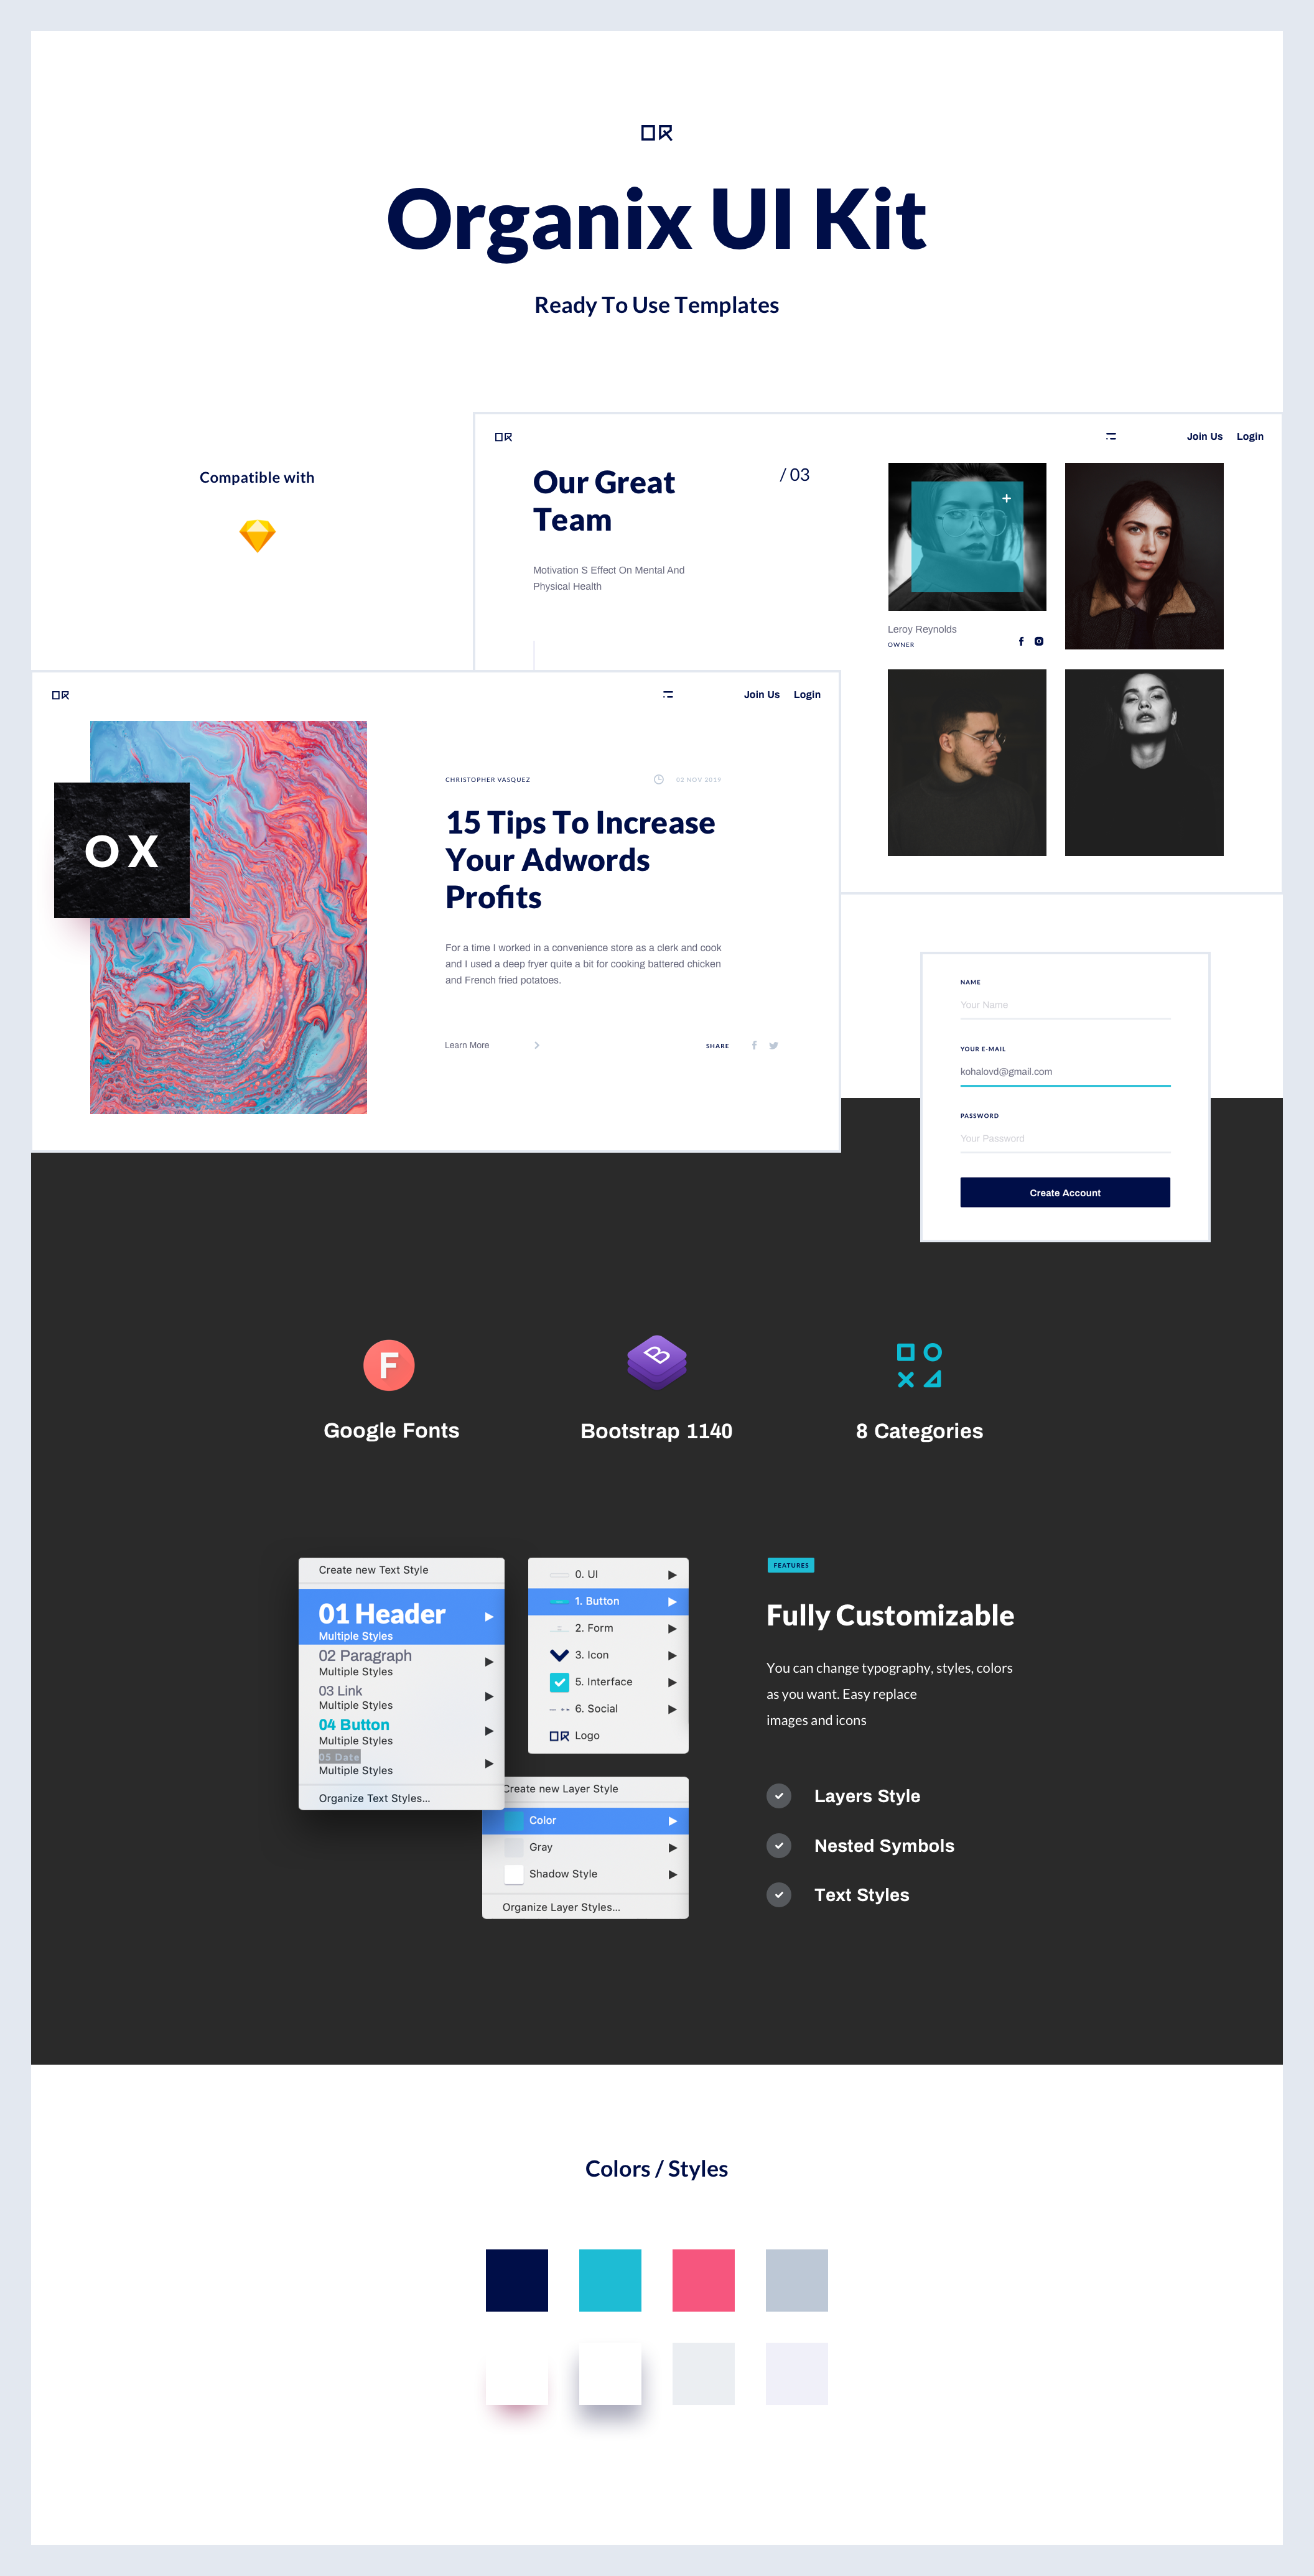This screenshot has width=1314, height=2576.
Task: Click the Create Account button
Action: (x=1065, y=1193)
